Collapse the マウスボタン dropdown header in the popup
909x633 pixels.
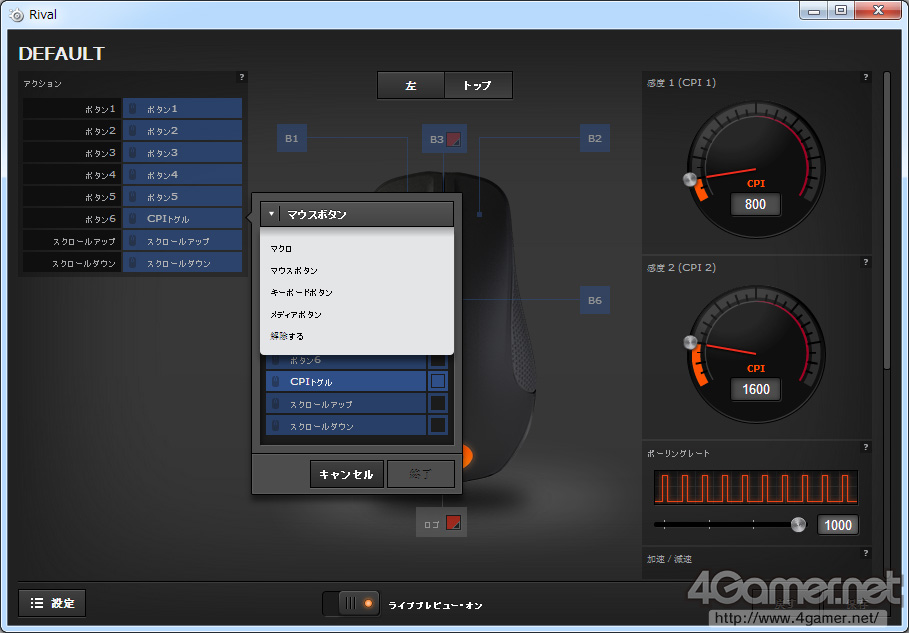point(357,214)
